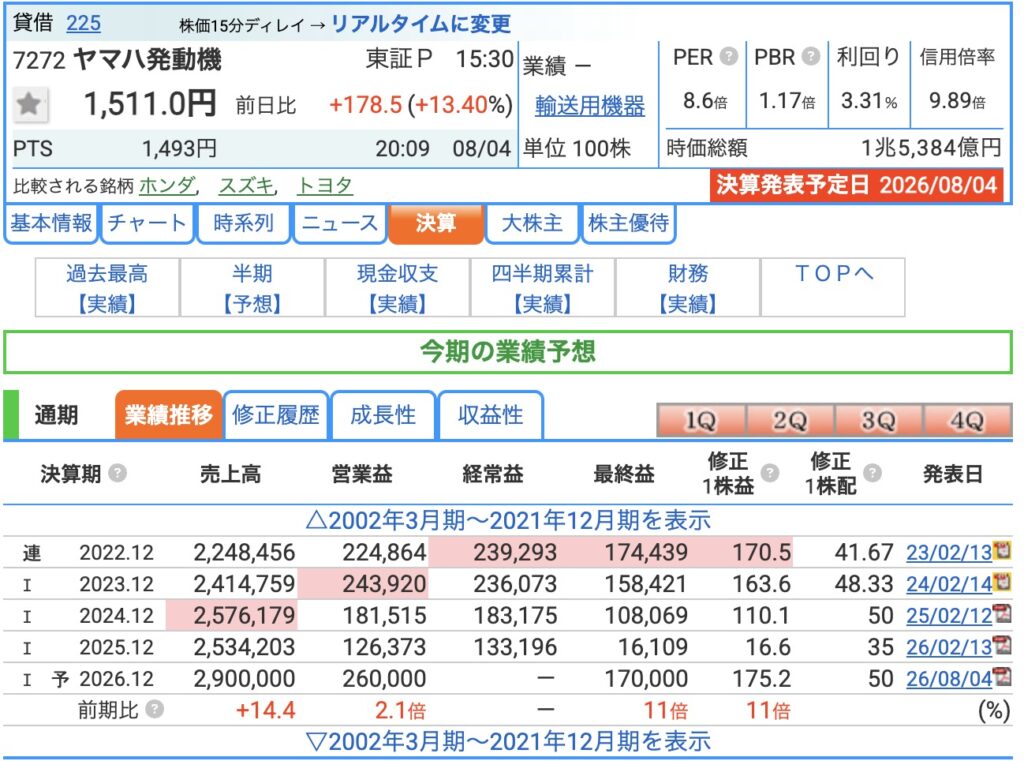
Task: Toggle the 3Q quarter button
Action: pyautogui.click(x=878, y=420)
